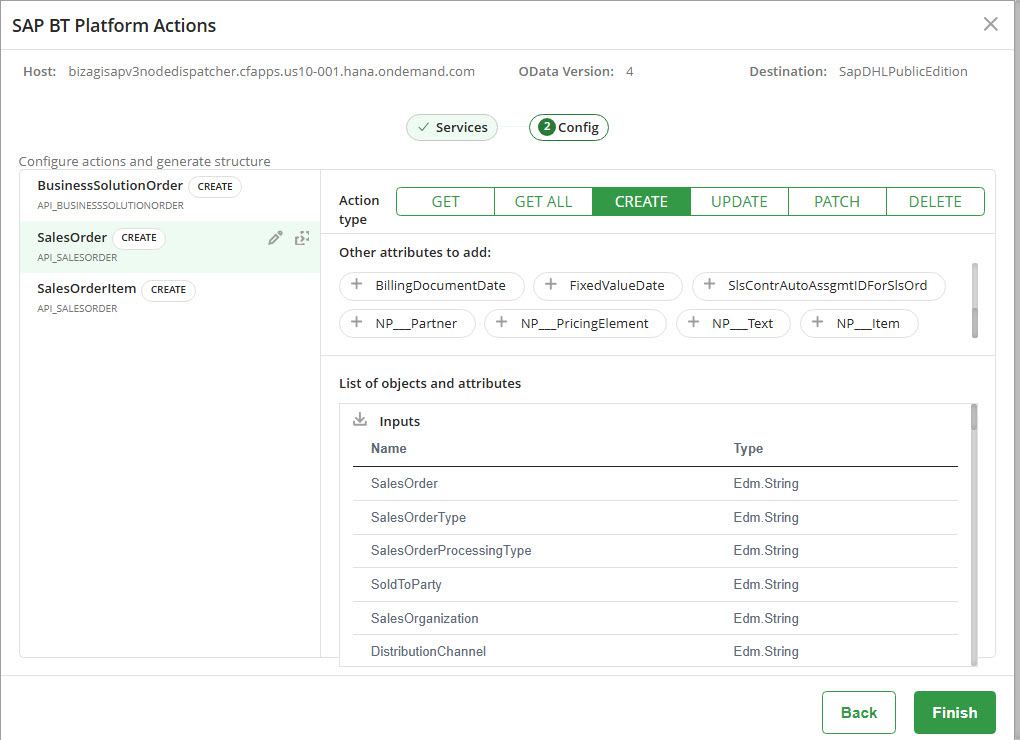Click the download icon beside Inputs
The image size is (1020, 740).
(x=360, y=419)
